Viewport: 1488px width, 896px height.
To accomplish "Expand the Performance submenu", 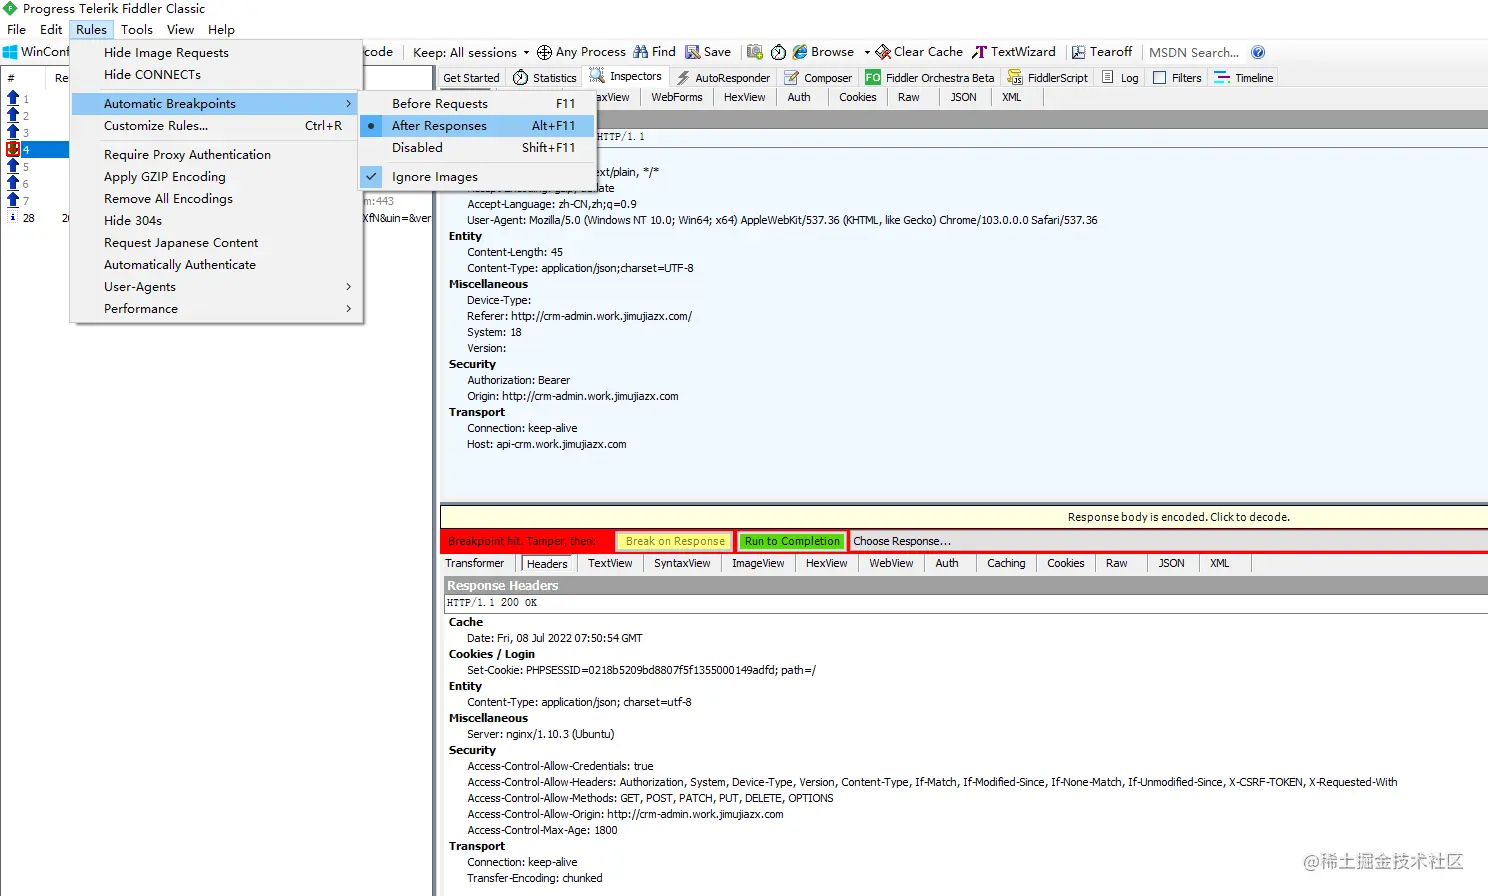I will pyautogui.click(x=216, y=309).
